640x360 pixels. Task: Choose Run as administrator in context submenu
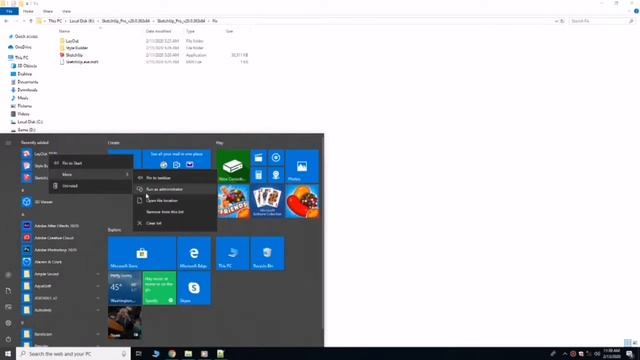[175, 189]
